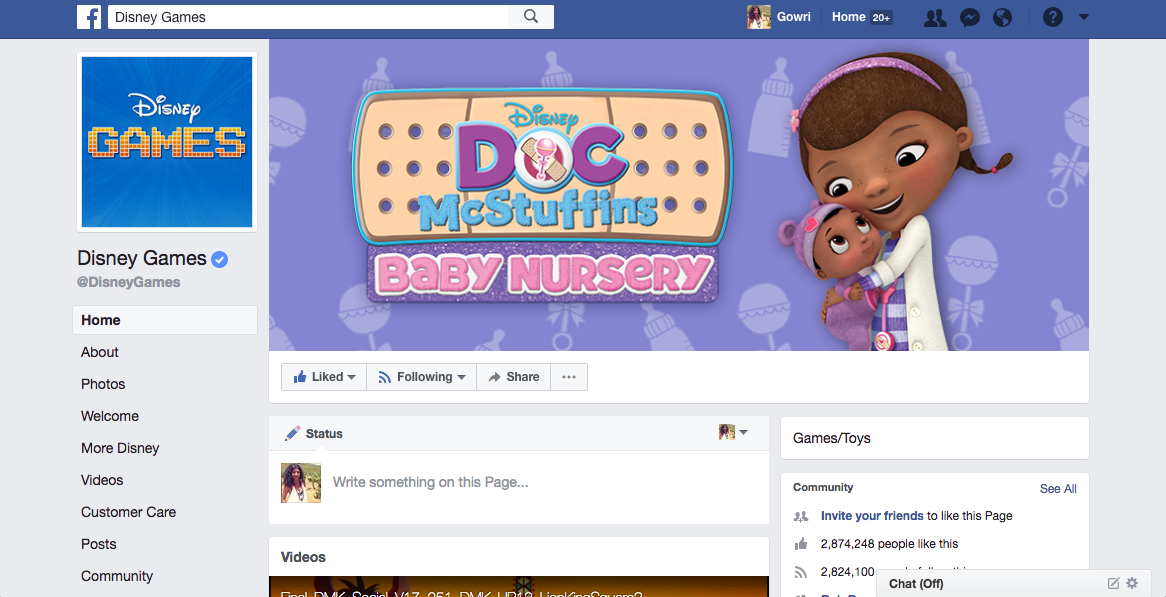The height and width of the screenshot is (597, 1166).
Task: Open the Disney Games profile picture
Action: coord(167,141)
